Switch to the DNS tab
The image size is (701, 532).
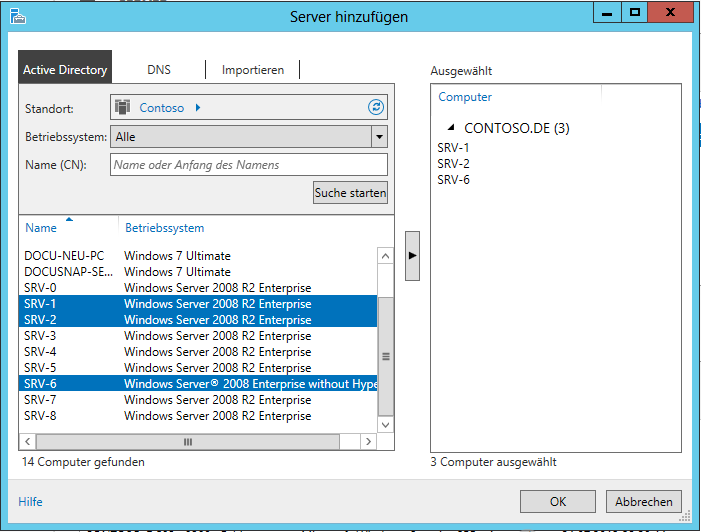click(159, 70)
